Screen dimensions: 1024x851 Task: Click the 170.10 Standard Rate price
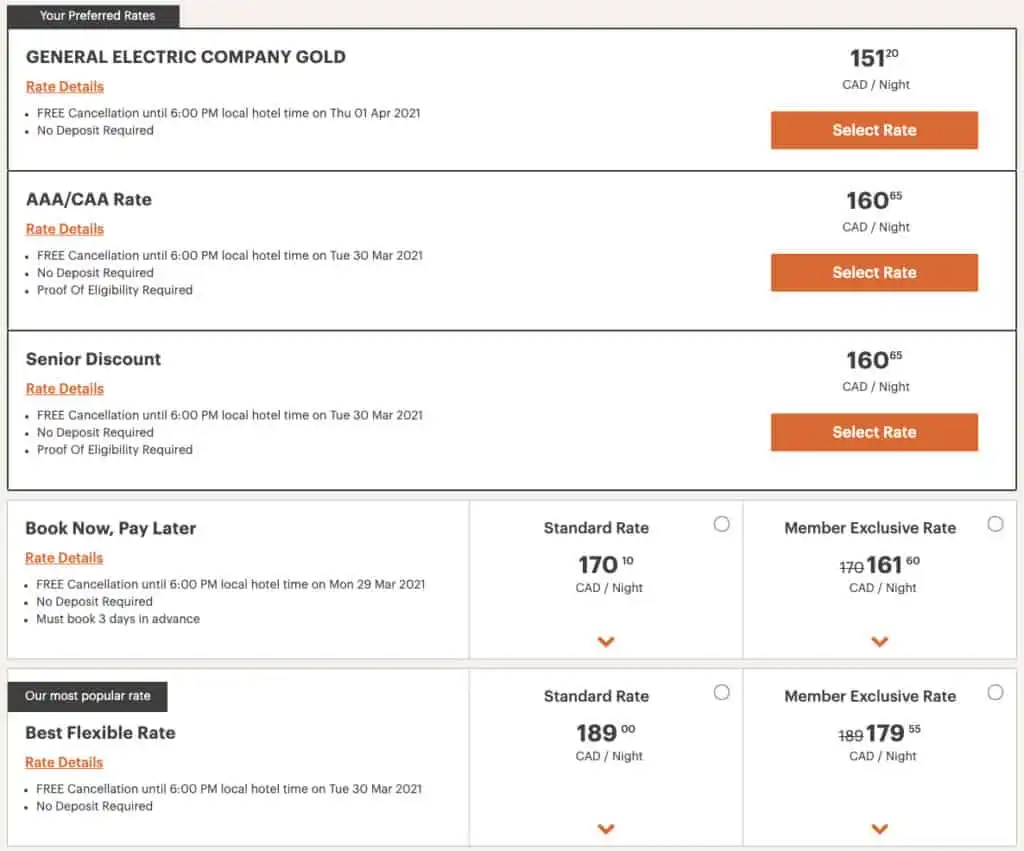605,566
